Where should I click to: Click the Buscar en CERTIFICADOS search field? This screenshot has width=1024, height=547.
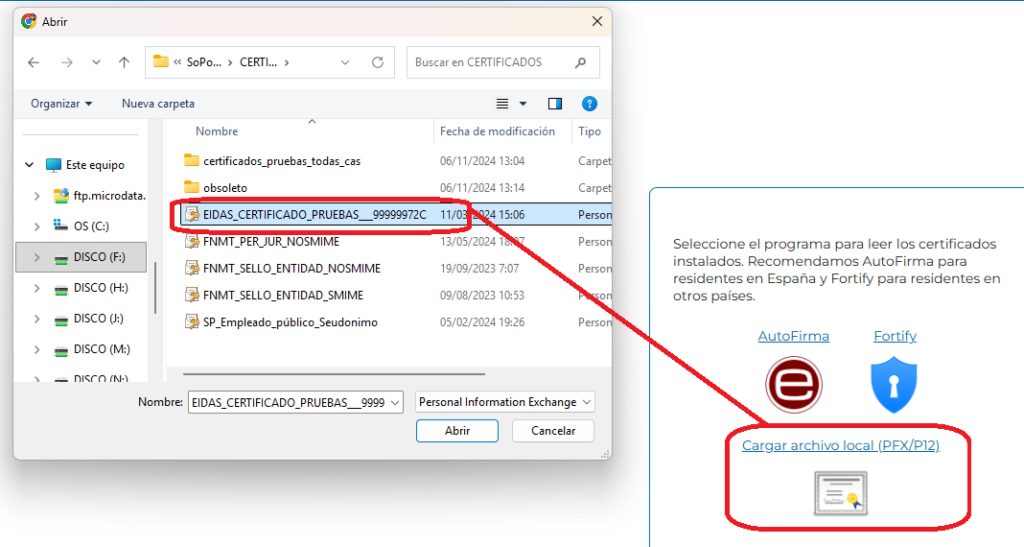pyautogui.click(x=490, y=62)
